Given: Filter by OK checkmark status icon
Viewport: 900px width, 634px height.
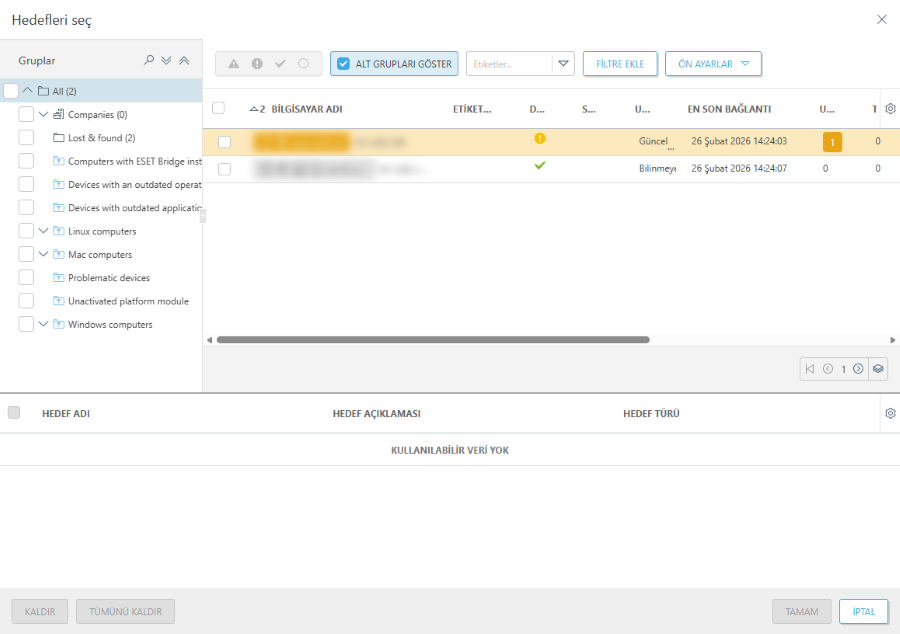Looking at the screenshot, I should (x=280, y=64).
